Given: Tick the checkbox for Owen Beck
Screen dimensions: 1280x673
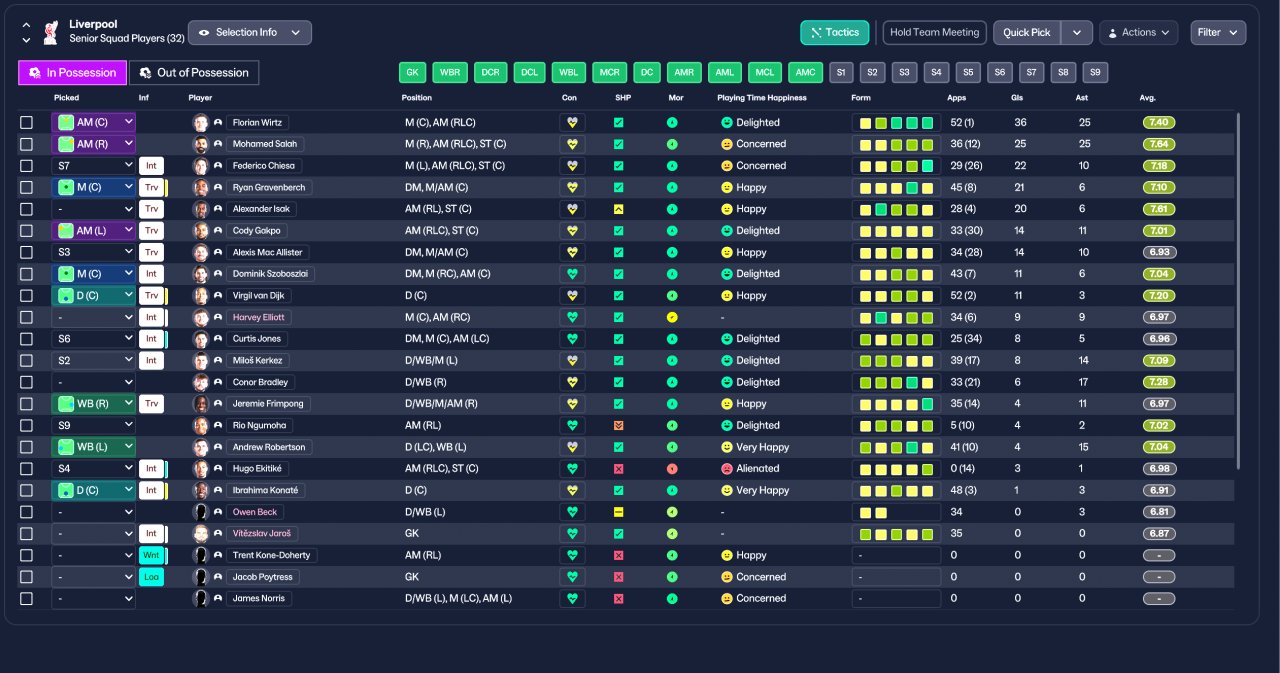Looking at the screenshot, I should 27,512.
